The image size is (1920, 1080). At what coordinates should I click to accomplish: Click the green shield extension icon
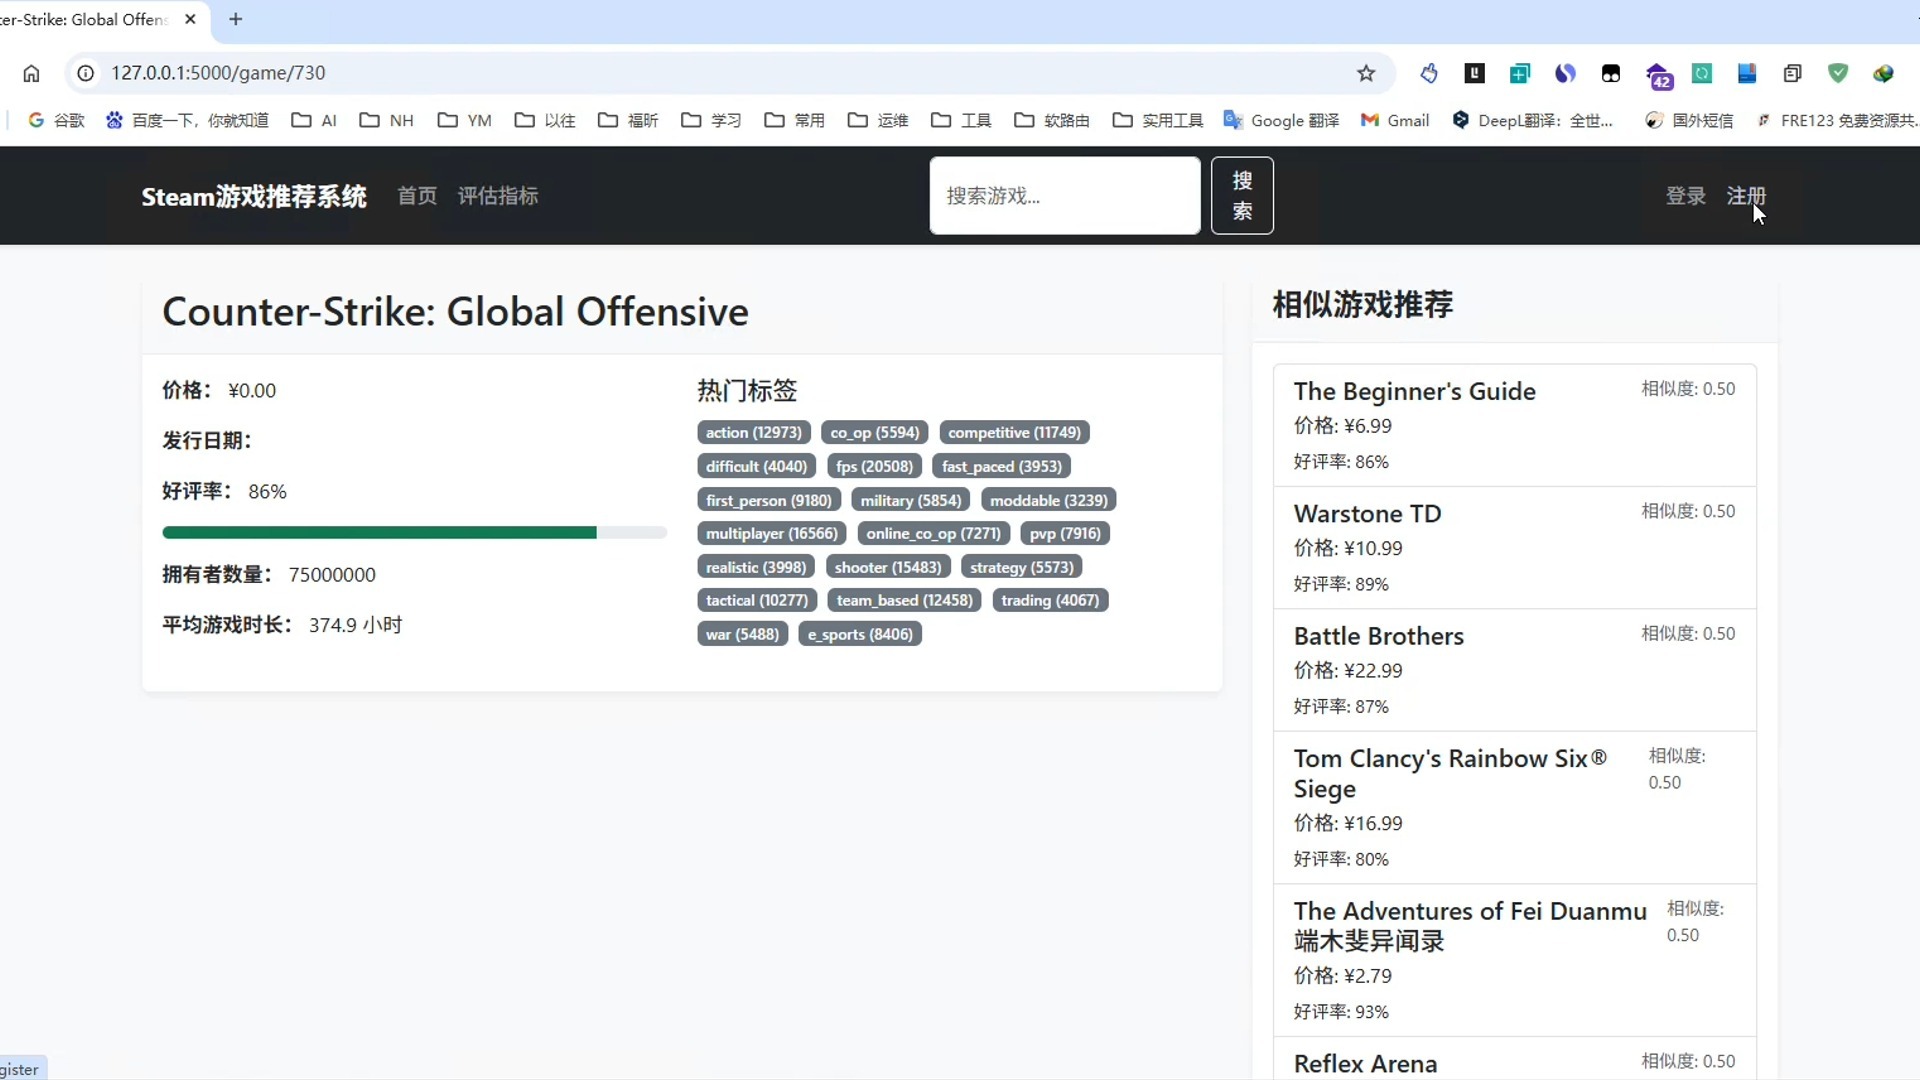pyautogui.click(x=1838, y=73)
